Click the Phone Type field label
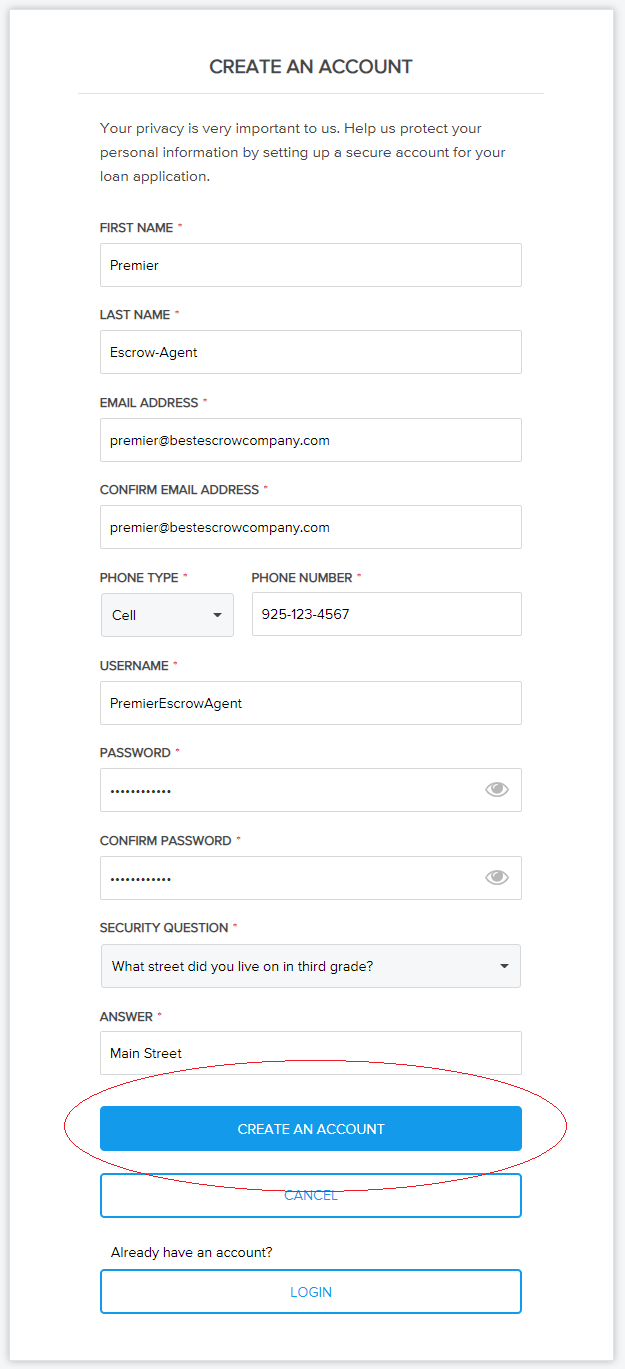Screen dimensions: 625x1369 pyautogui.click(x=139, y=578)
